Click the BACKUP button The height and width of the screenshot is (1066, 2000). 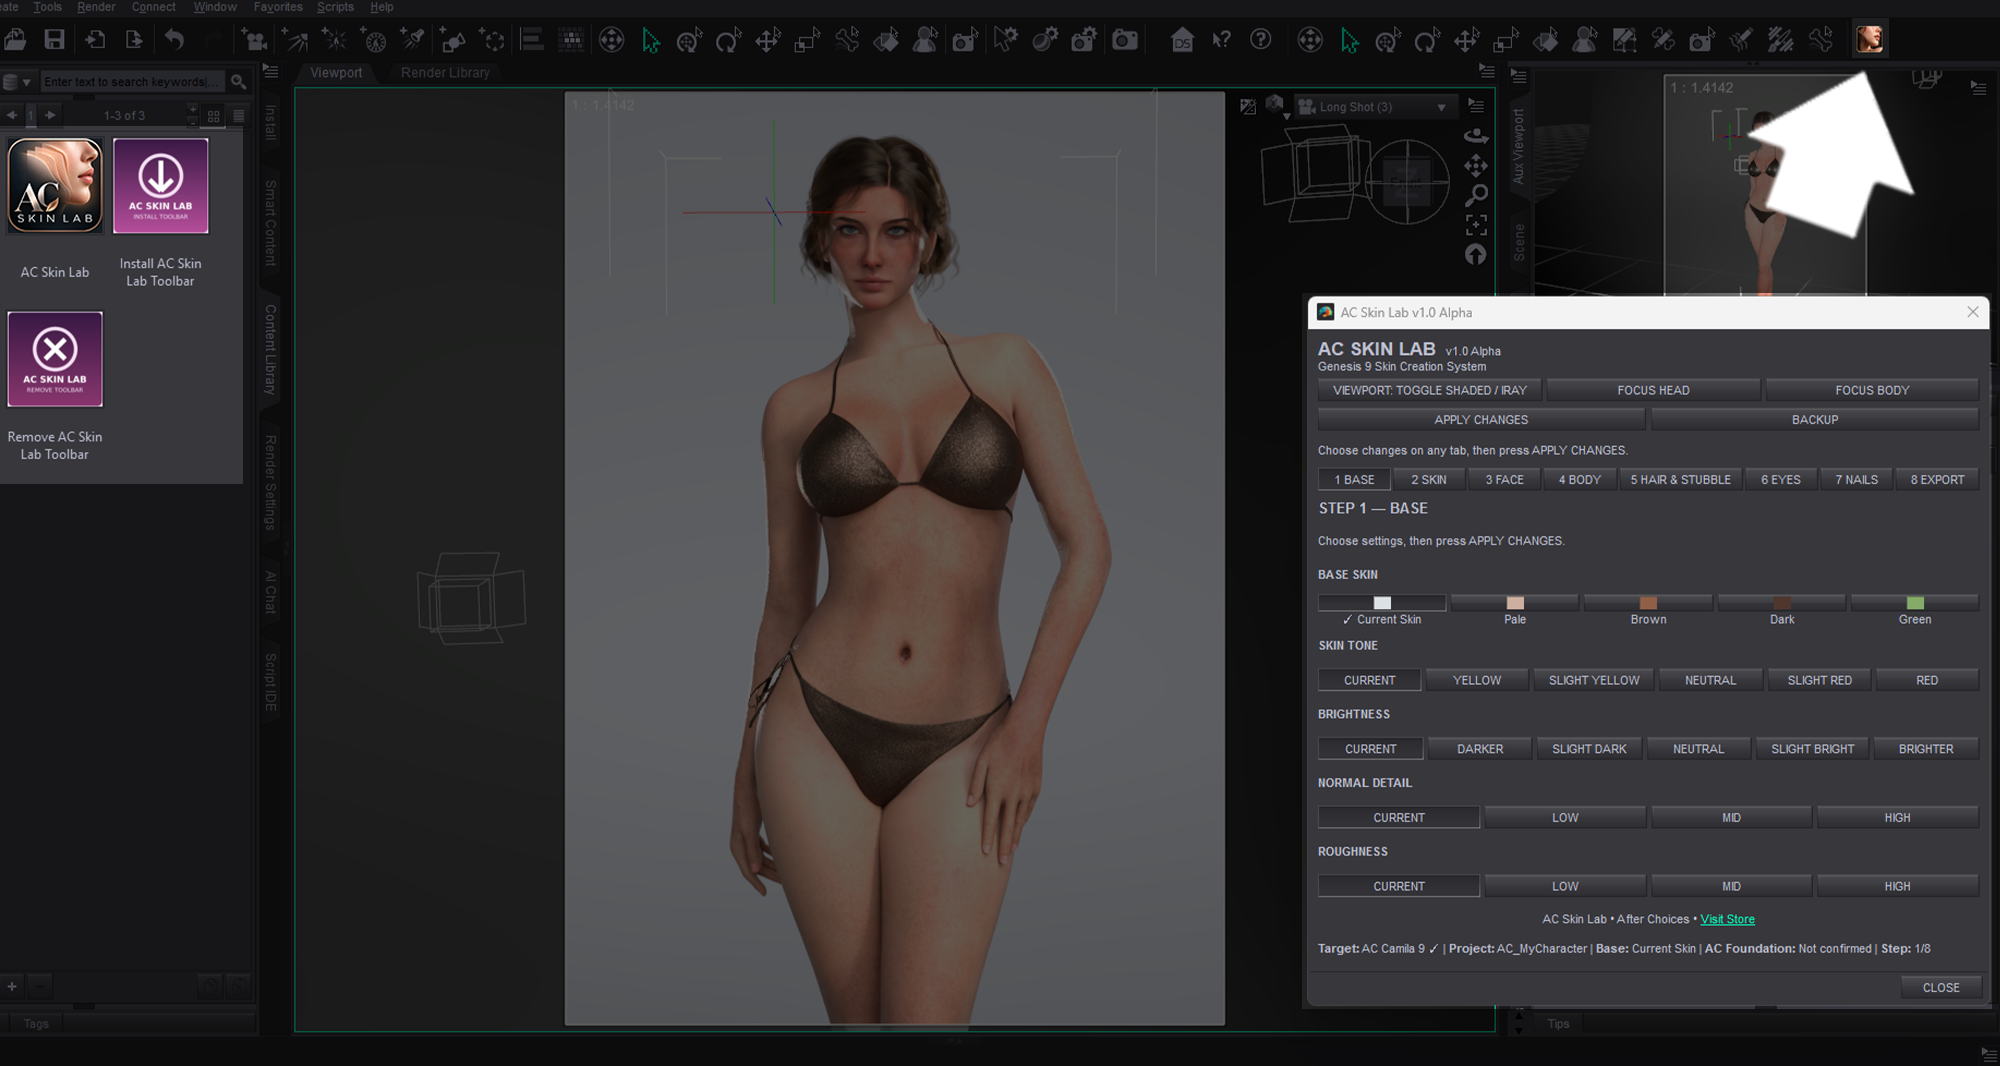[1815, 420]
